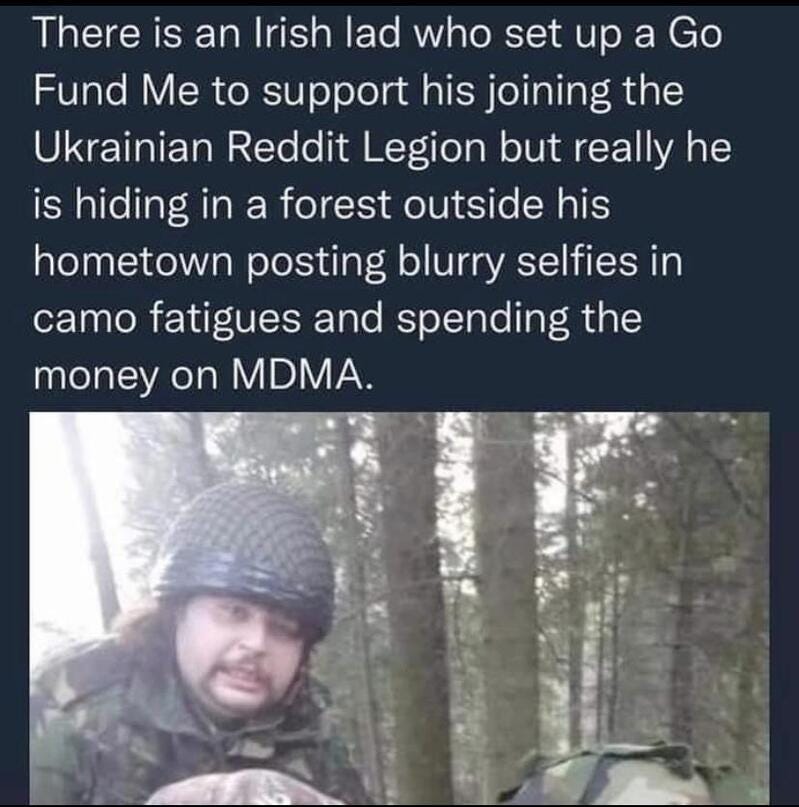Click the word "spending" in the tweet

pyautogui.click(x=483, y=320)
